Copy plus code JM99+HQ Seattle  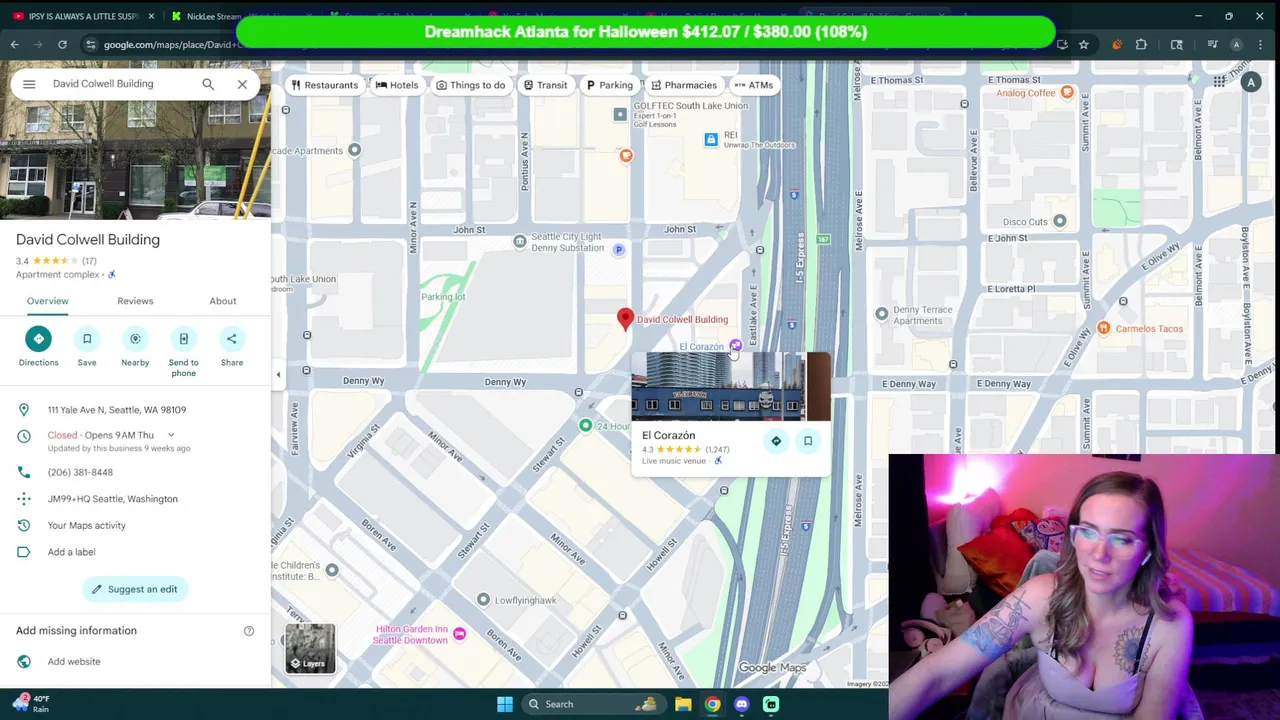(x=113, y=499)
